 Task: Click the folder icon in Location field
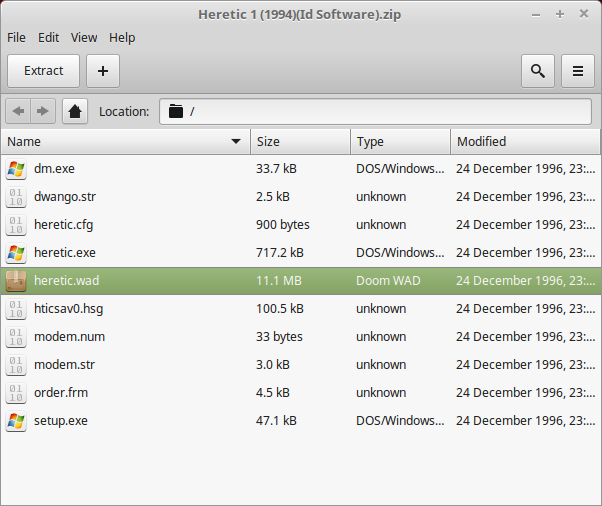(x=176, y=111)
